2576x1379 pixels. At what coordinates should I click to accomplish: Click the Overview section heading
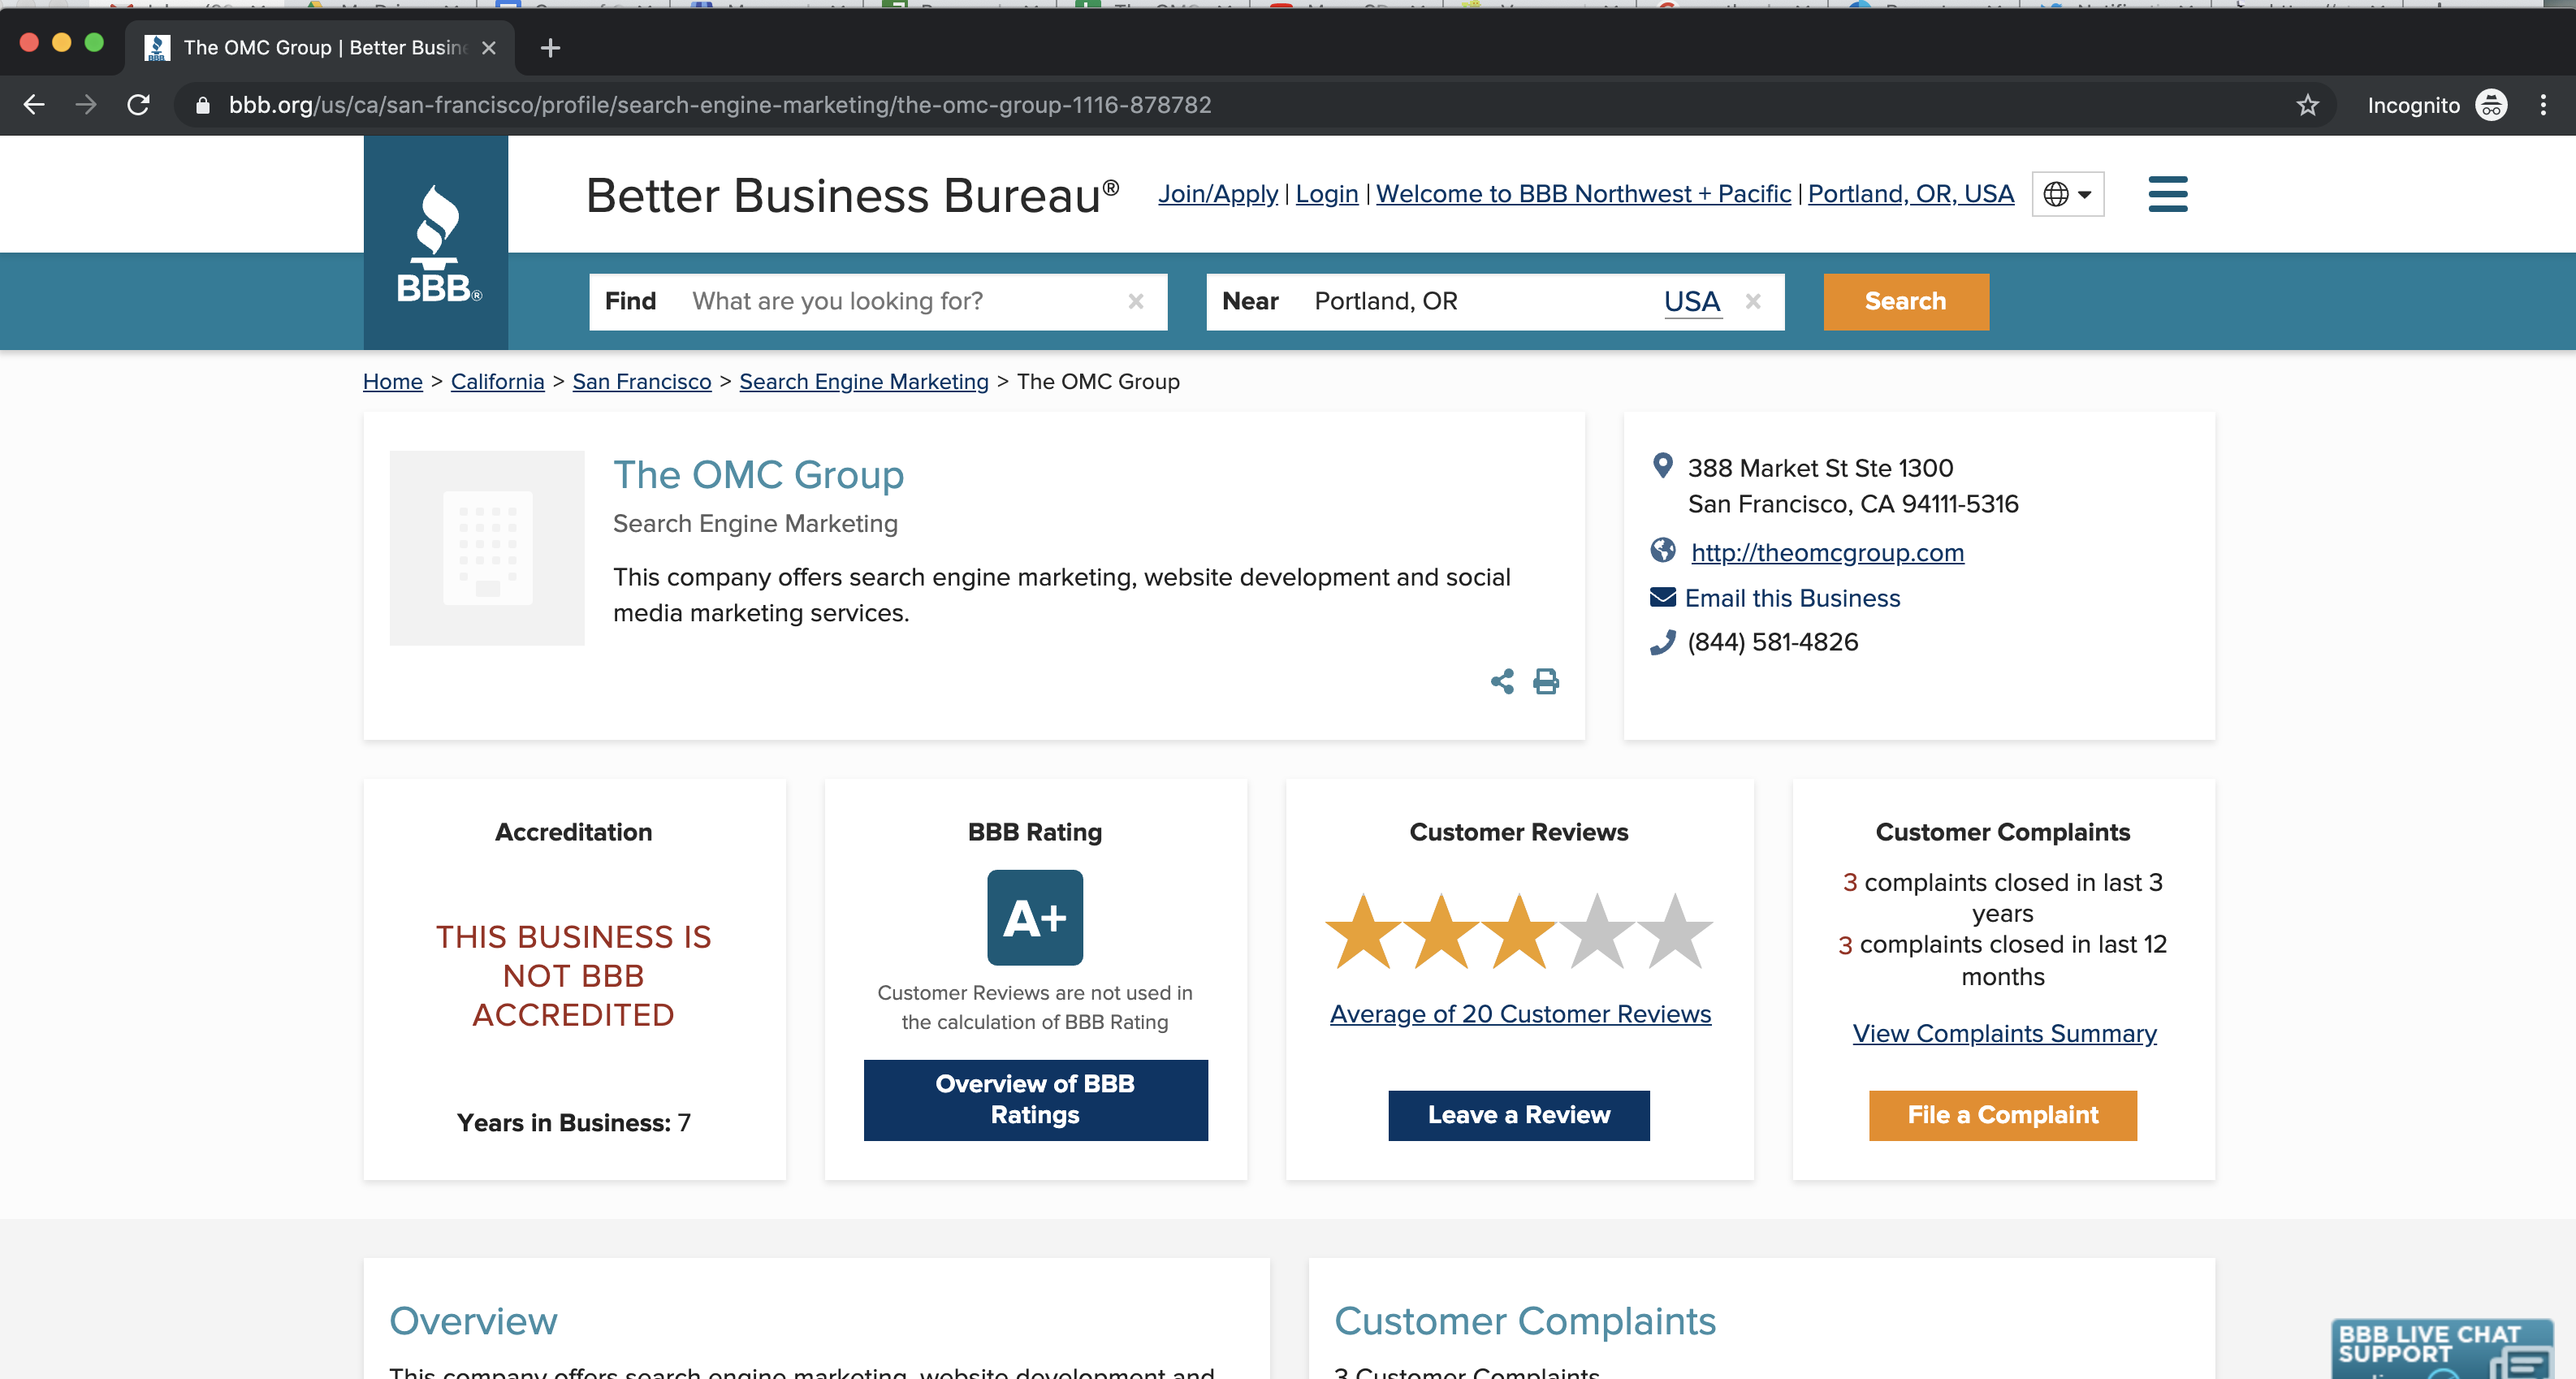coord(473,1320)
